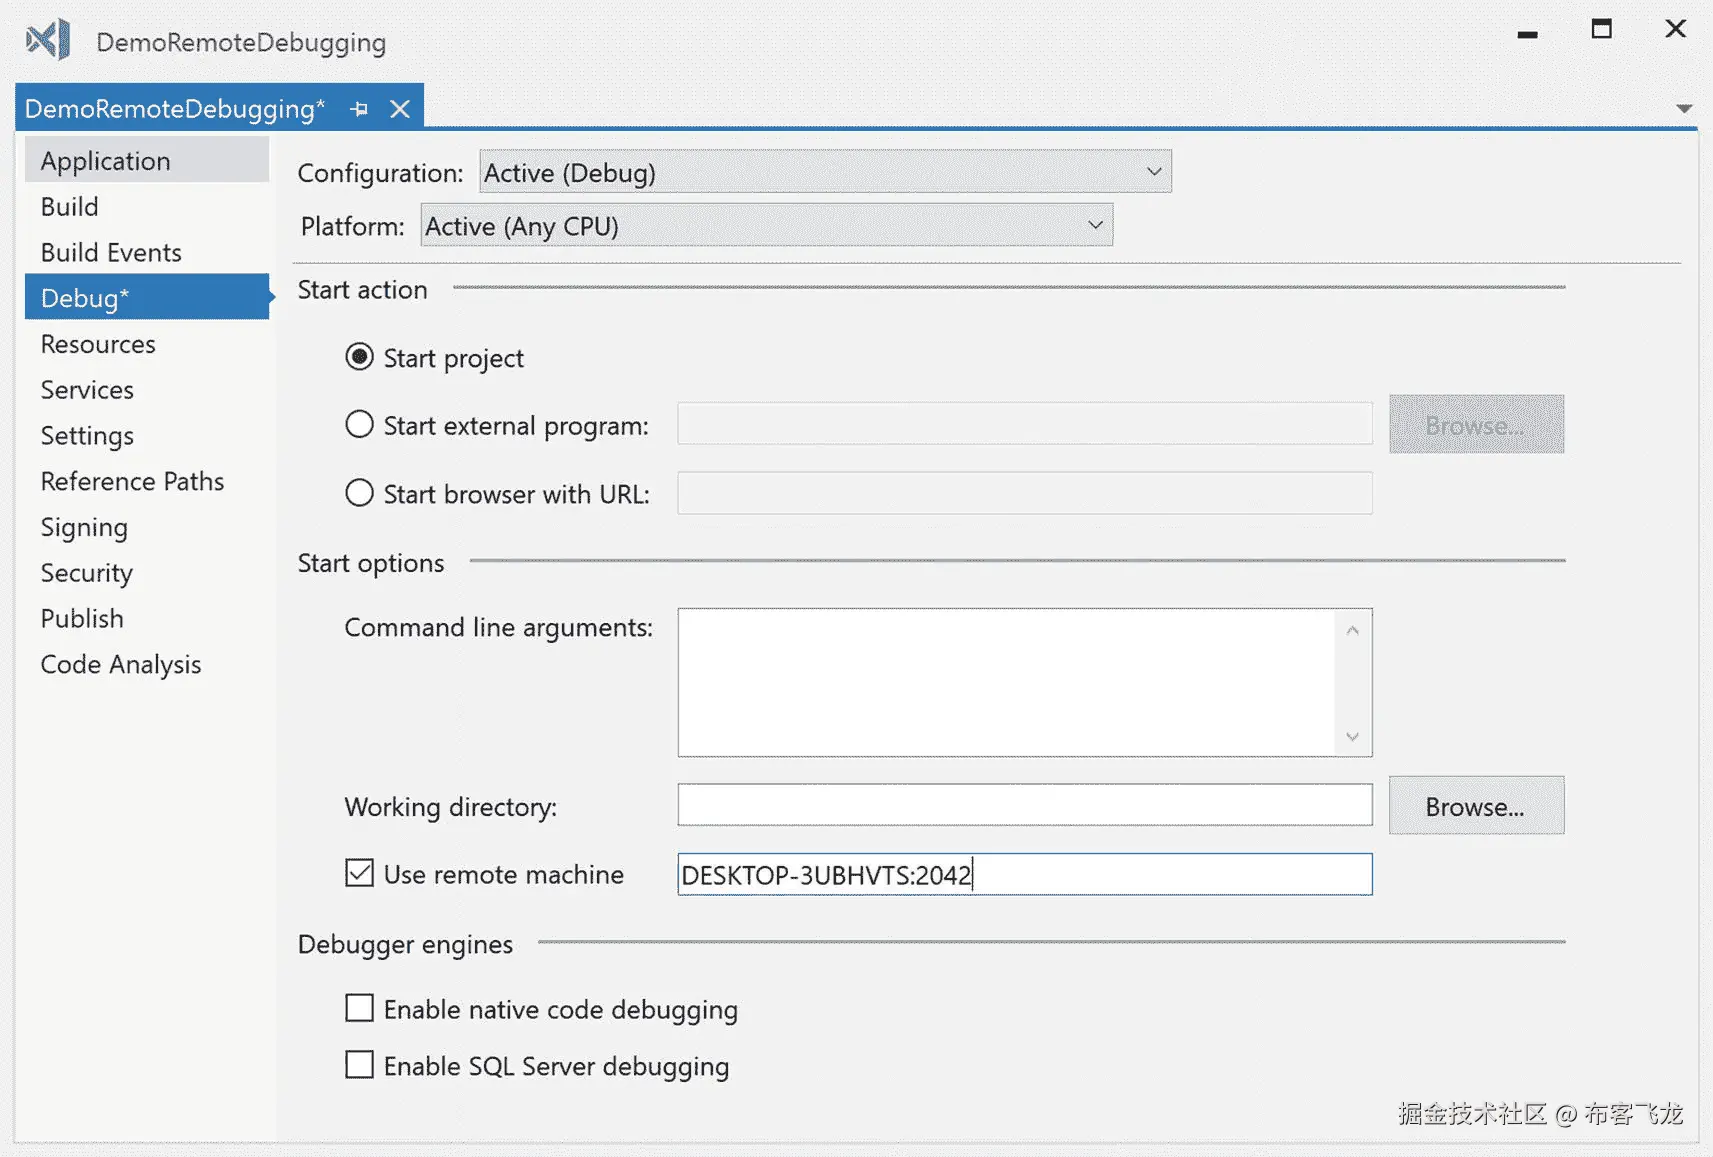Browse for a working directory
The width and height of the screenshot is (1713, 1157).
click(x=1476, y=805)
